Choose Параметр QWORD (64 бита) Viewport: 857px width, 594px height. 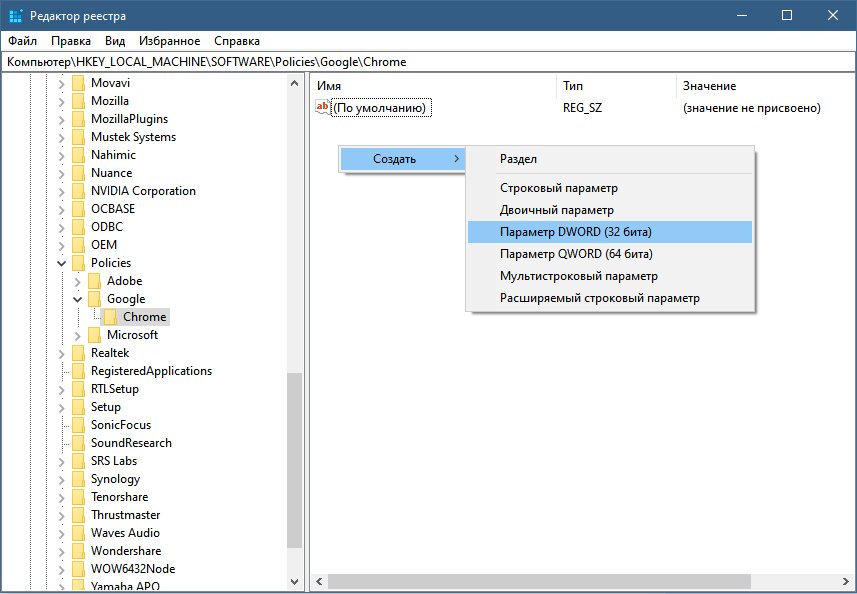click(610, 254)
